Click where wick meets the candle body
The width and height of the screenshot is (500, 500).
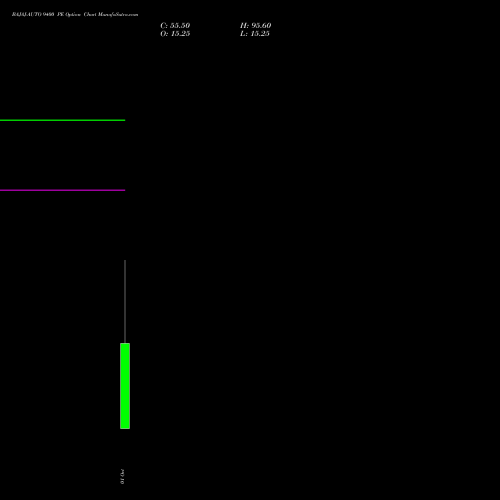pos(125,343)
